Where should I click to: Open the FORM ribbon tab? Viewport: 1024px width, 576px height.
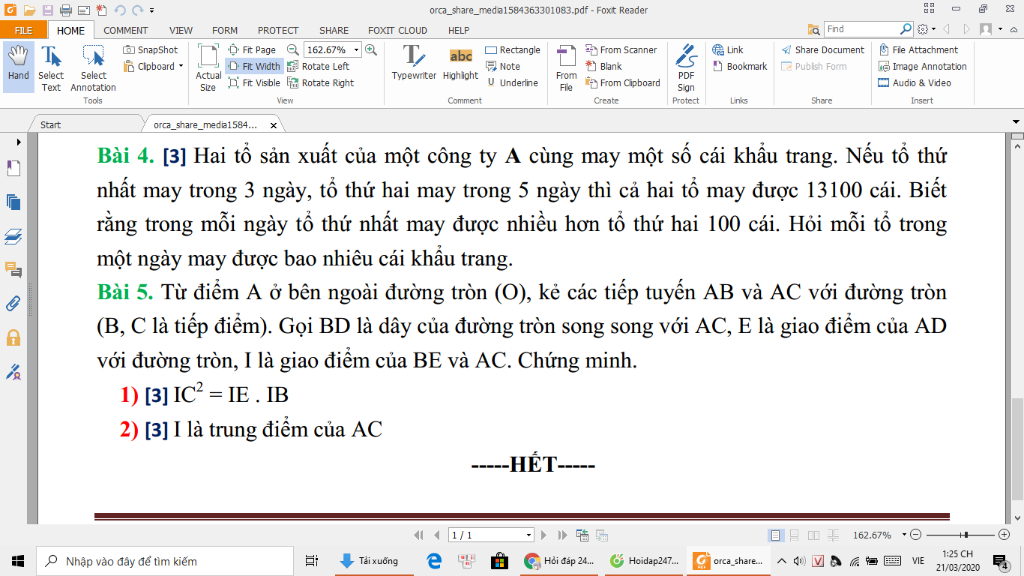click(225, 30)
